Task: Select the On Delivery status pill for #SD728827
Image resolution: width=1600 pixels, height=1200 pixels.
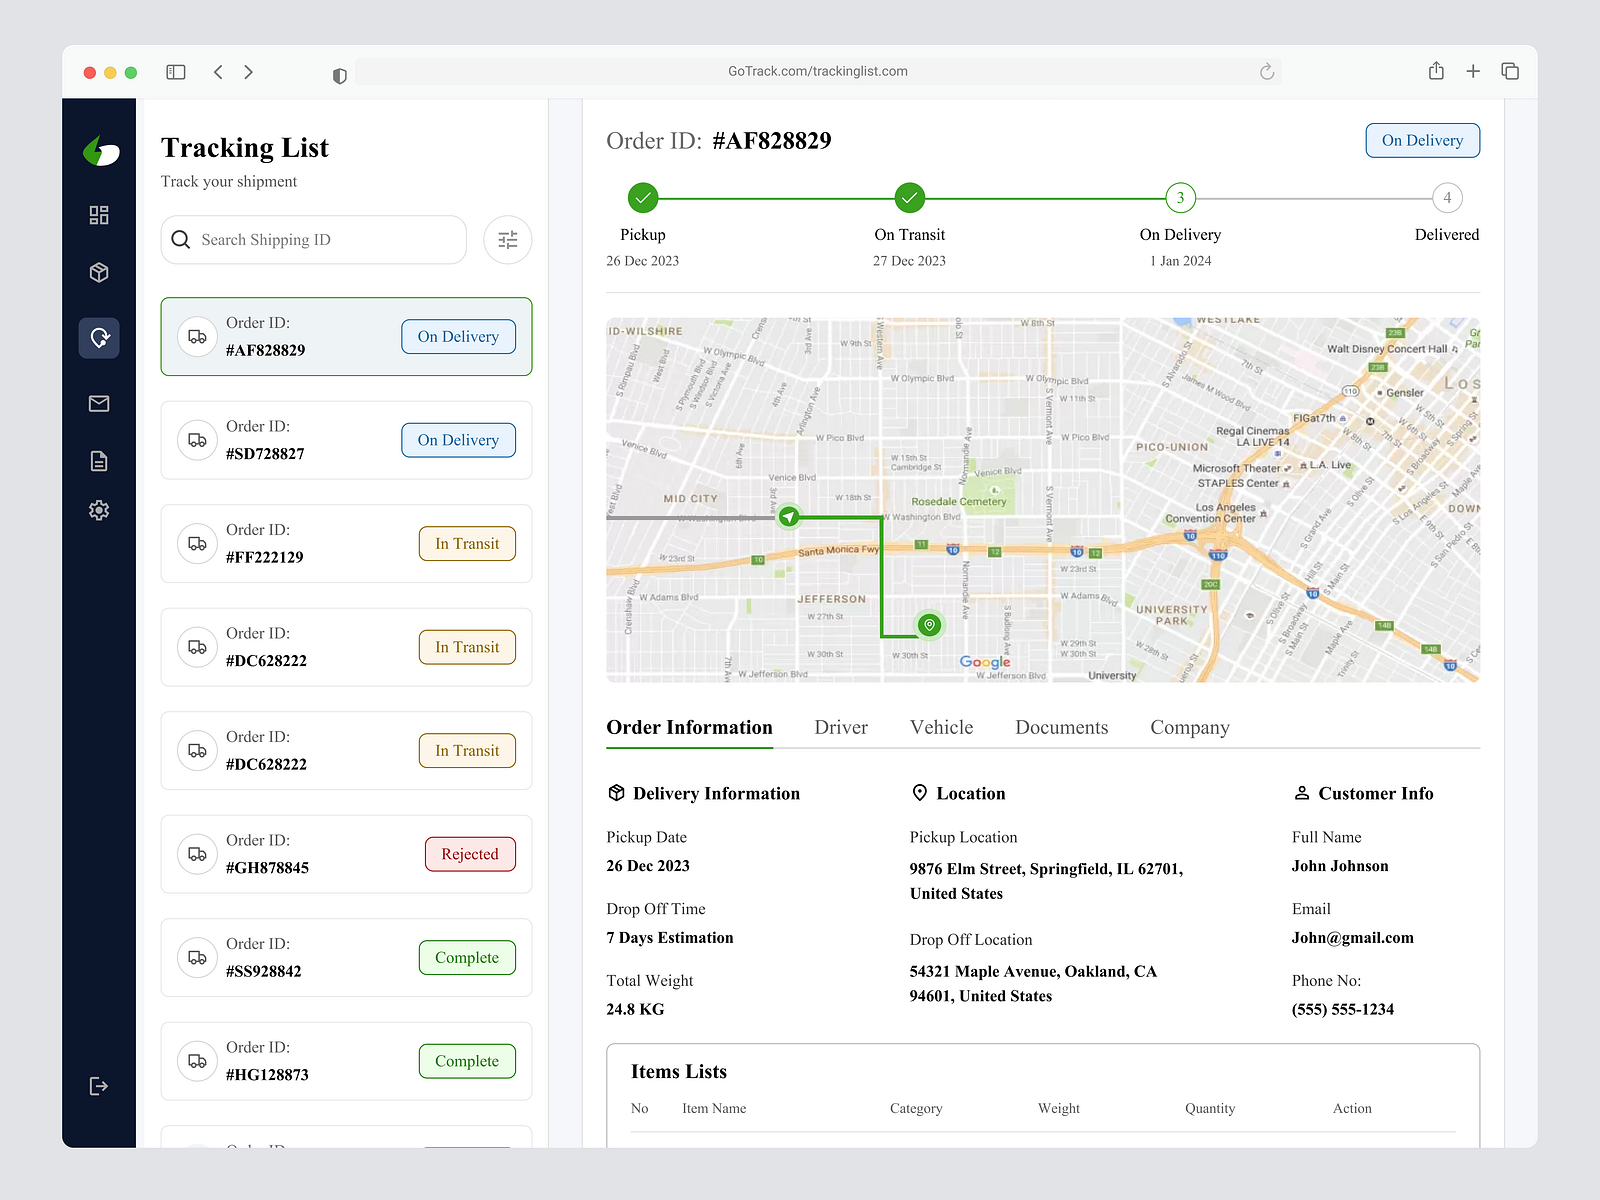Action: tap(458, 440)
